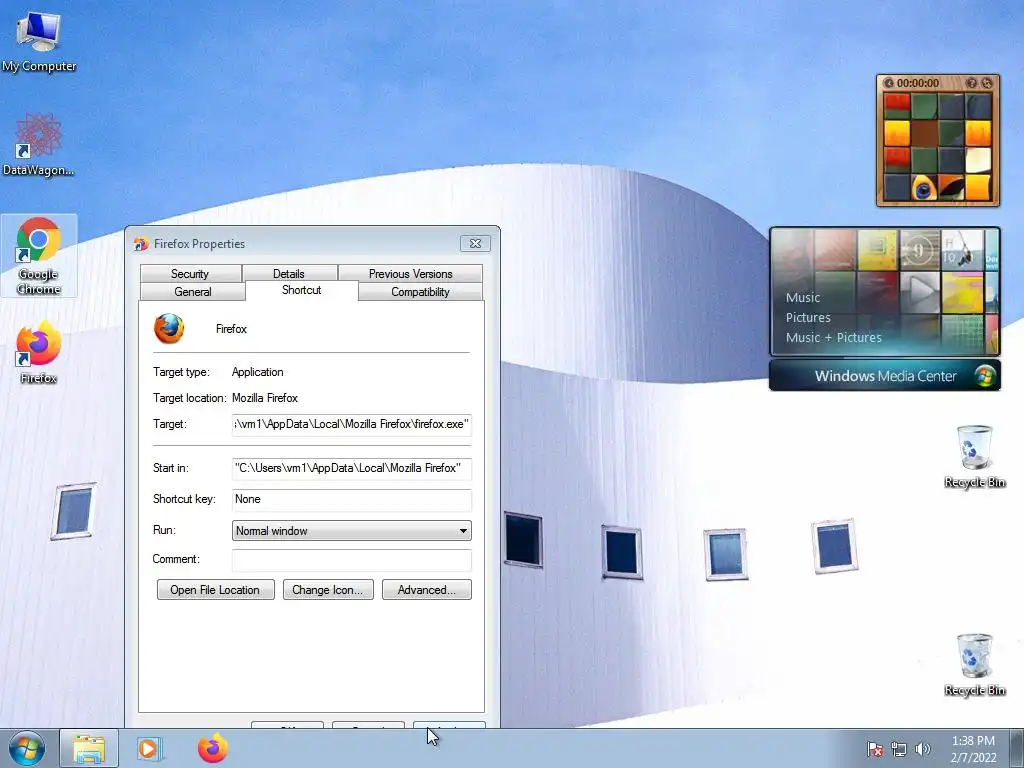The height and width of the screenshot is (768, 1024).
Task: Click the Firefox logo inside the Shortcut tab
Action: pyautogui.click(x=169, y=328)
